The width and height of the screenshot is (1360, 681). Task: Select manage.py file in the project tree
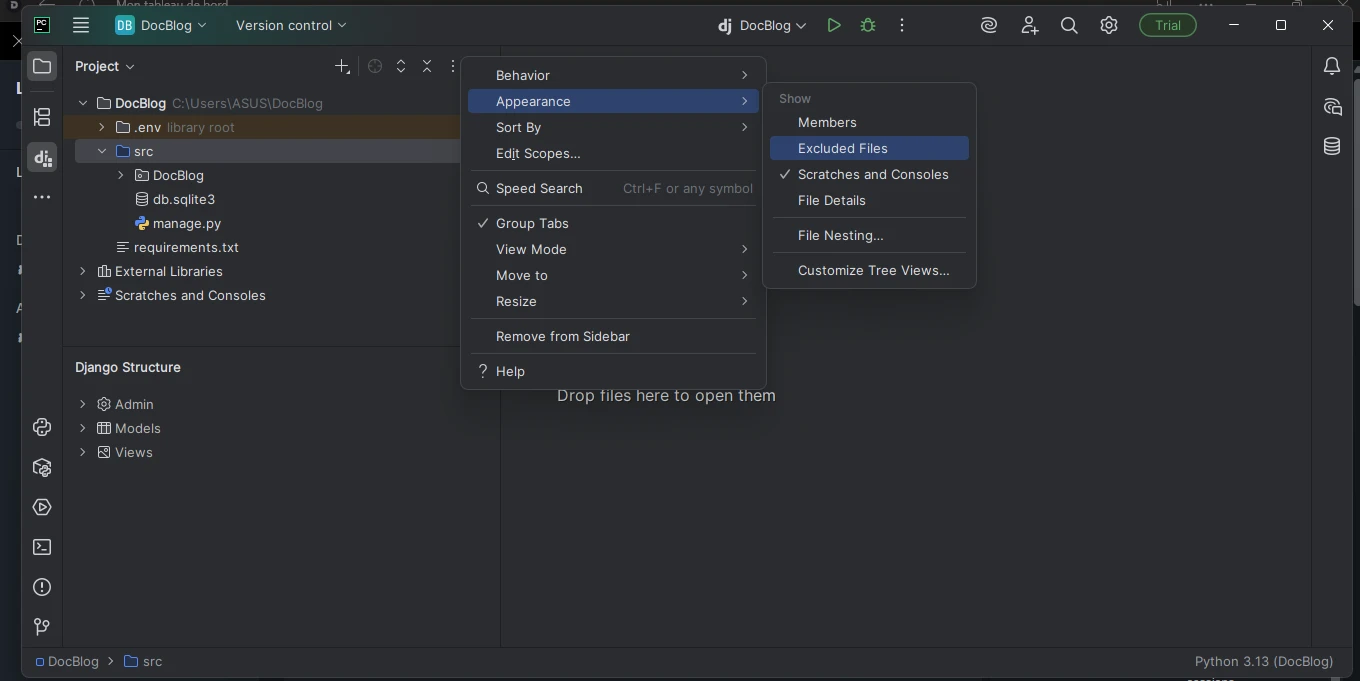click(x=187, y=223)
